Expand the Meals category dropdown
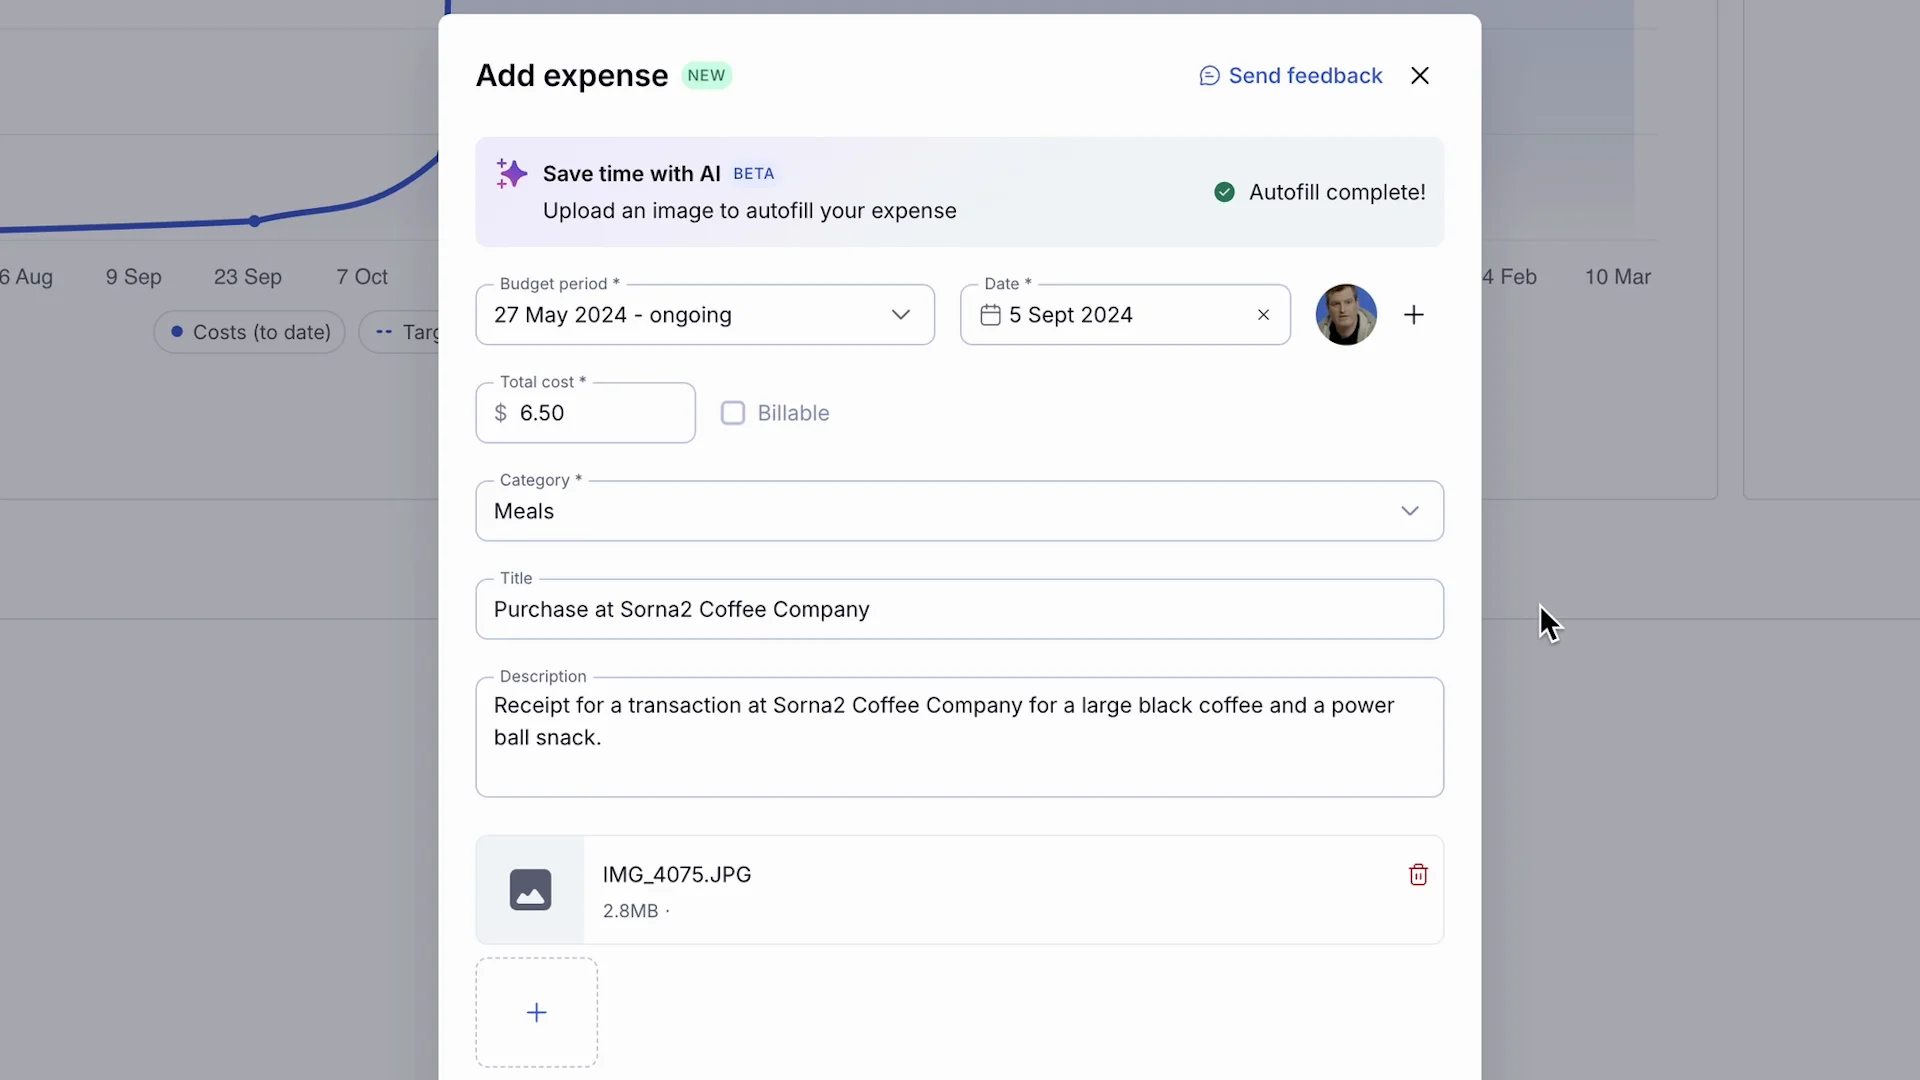This screenshot has height=1080, width=1920. pyautogui.click(x=1410, y=511)
